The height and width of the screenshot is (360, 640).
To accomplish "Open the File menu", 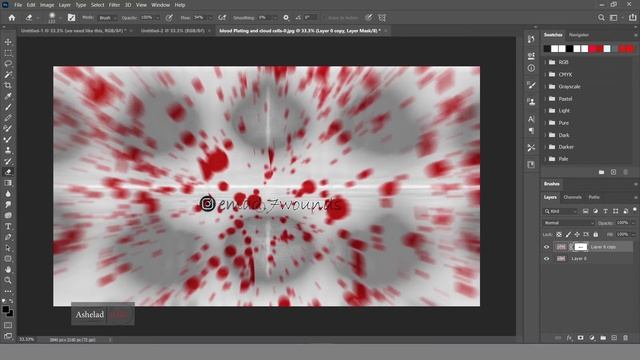I will 18,5.
